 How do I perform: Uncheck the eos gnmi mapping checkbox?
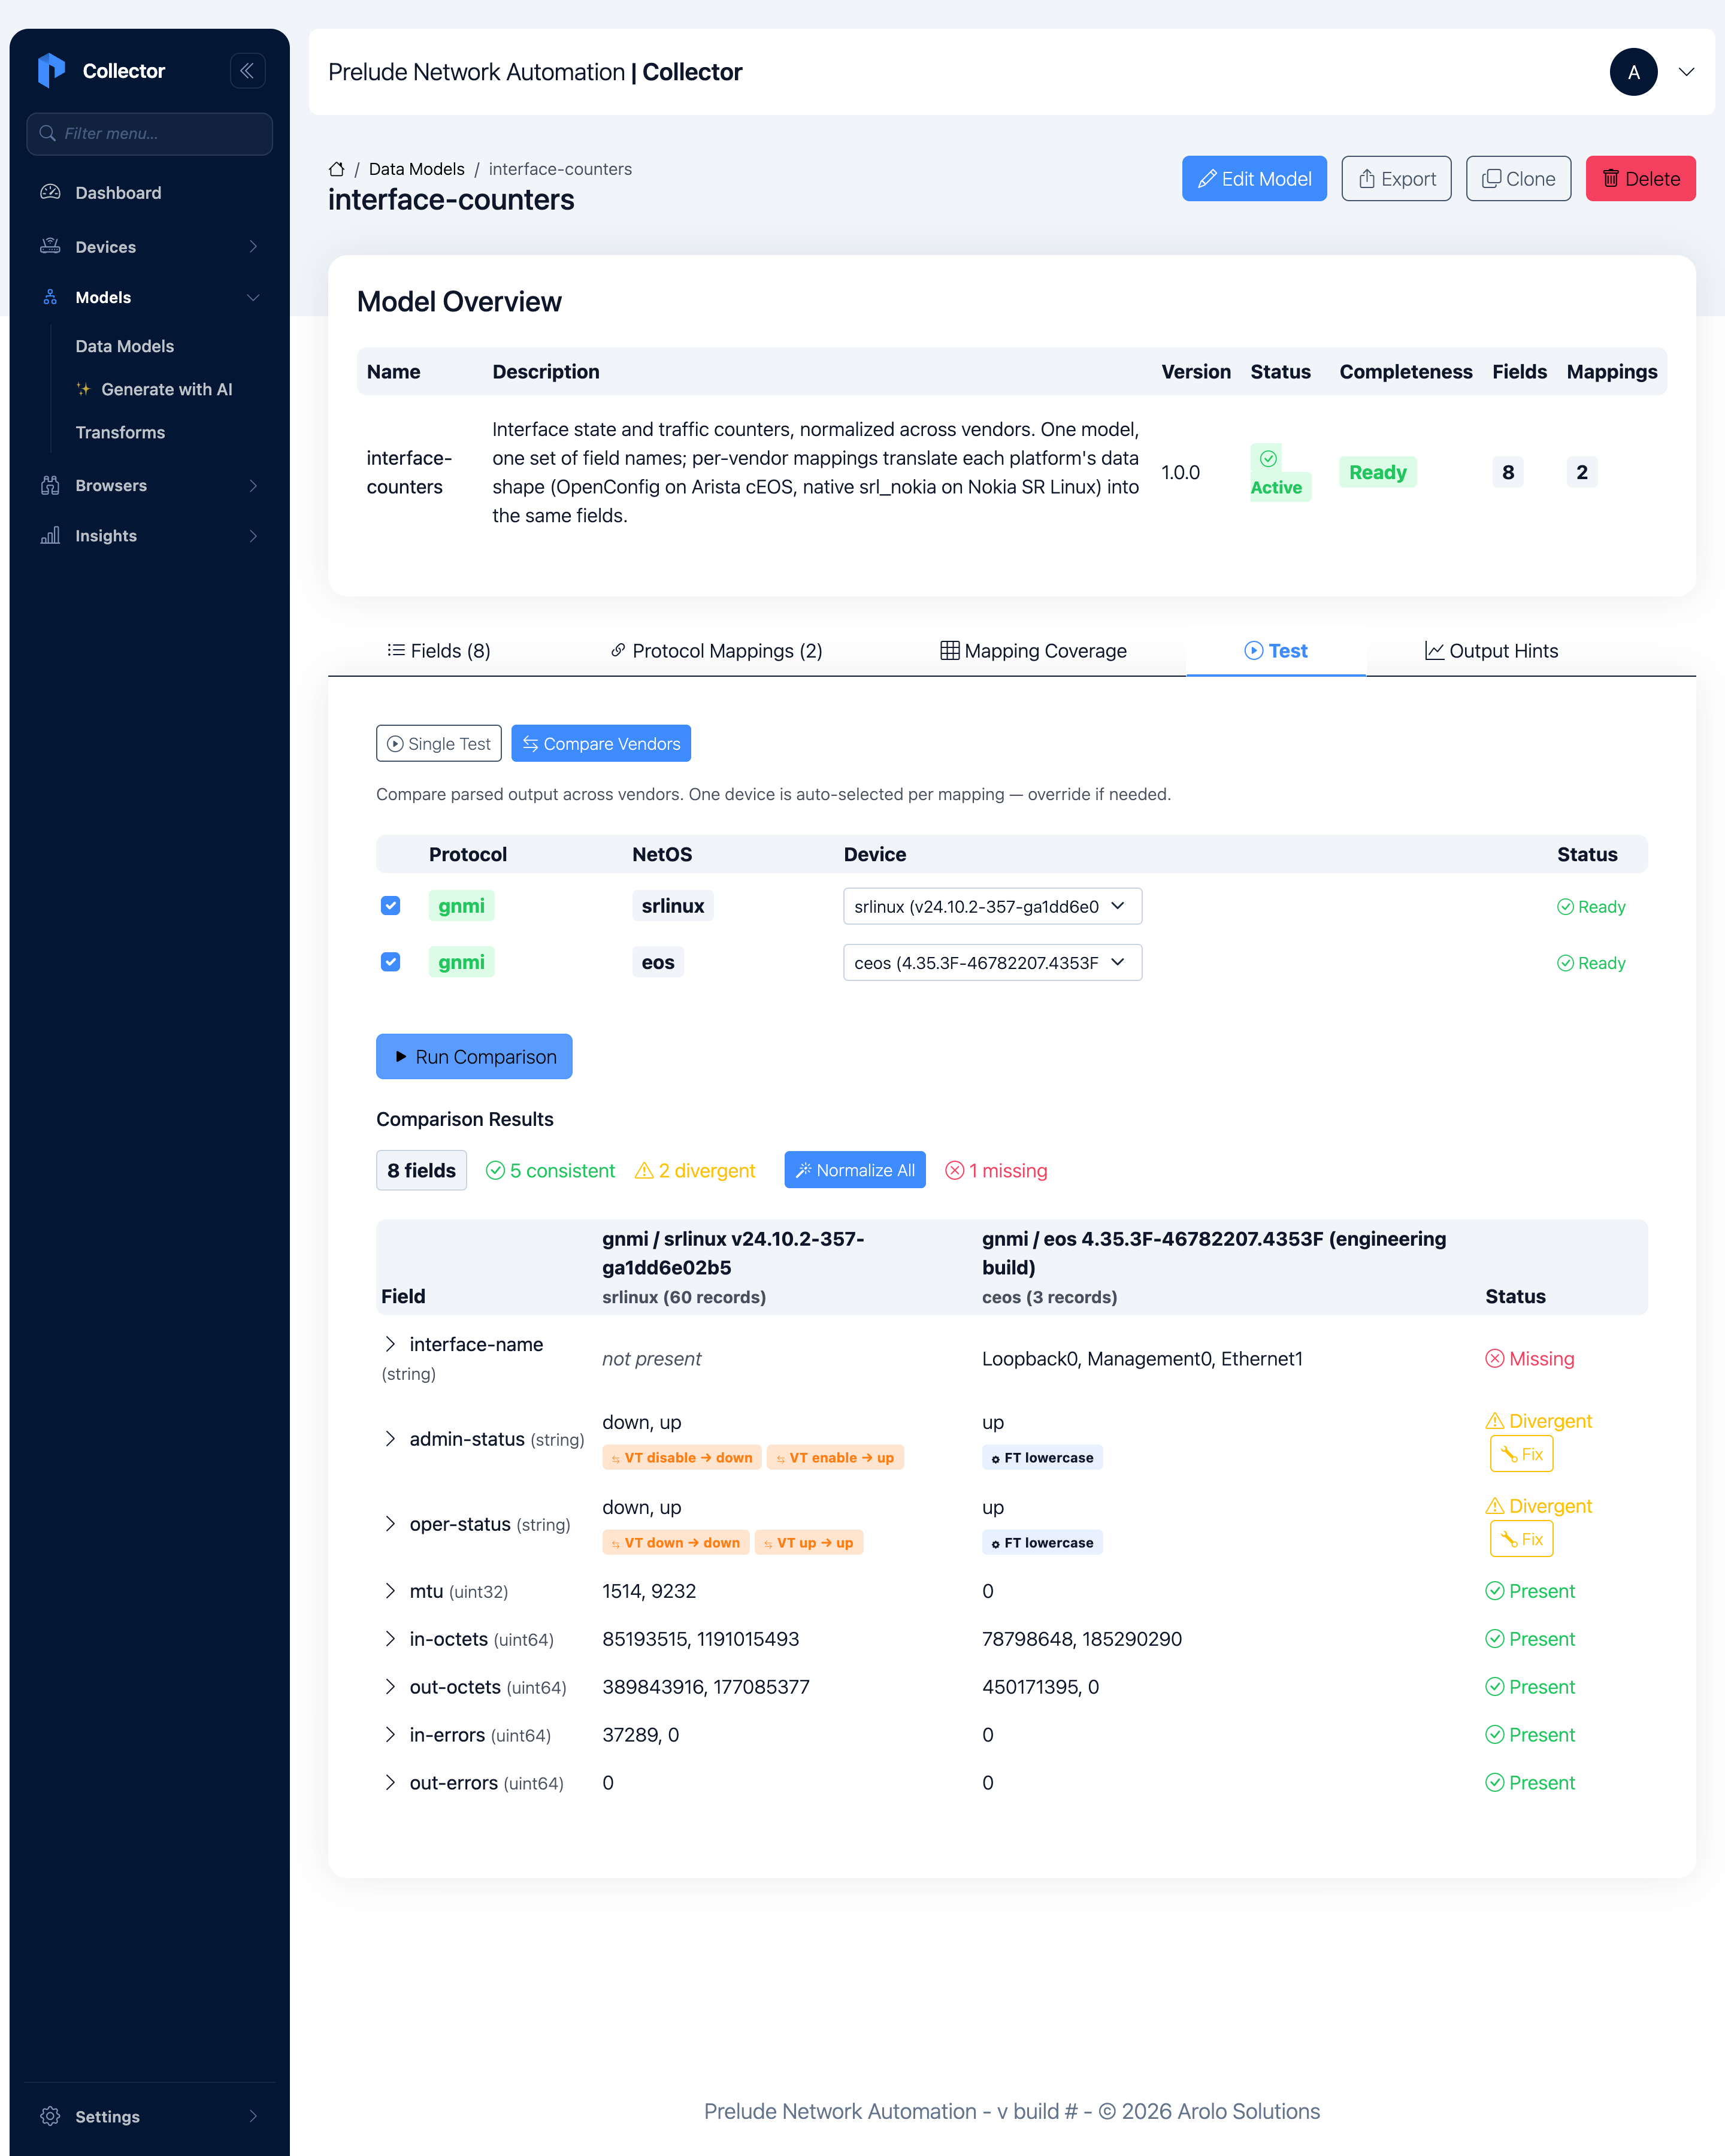391,962
